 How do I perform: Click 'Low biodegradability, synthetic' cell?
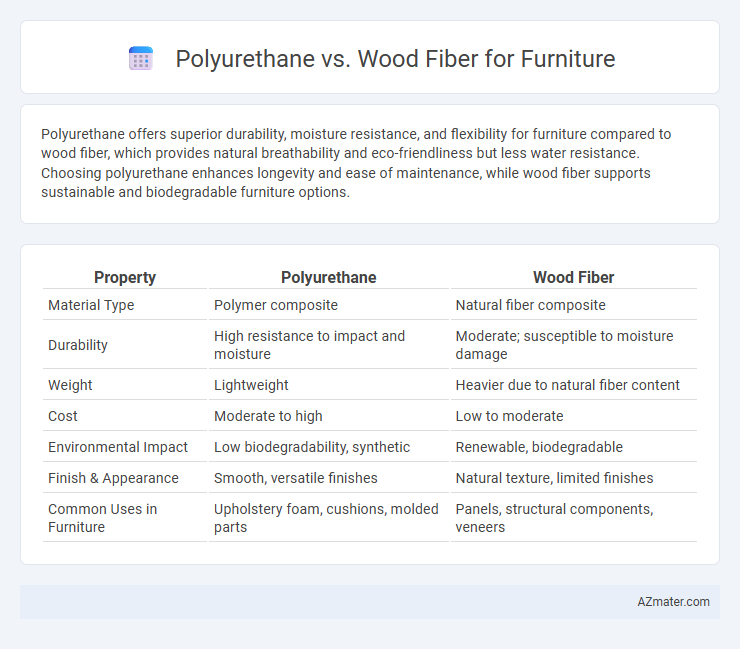(312, 447)
